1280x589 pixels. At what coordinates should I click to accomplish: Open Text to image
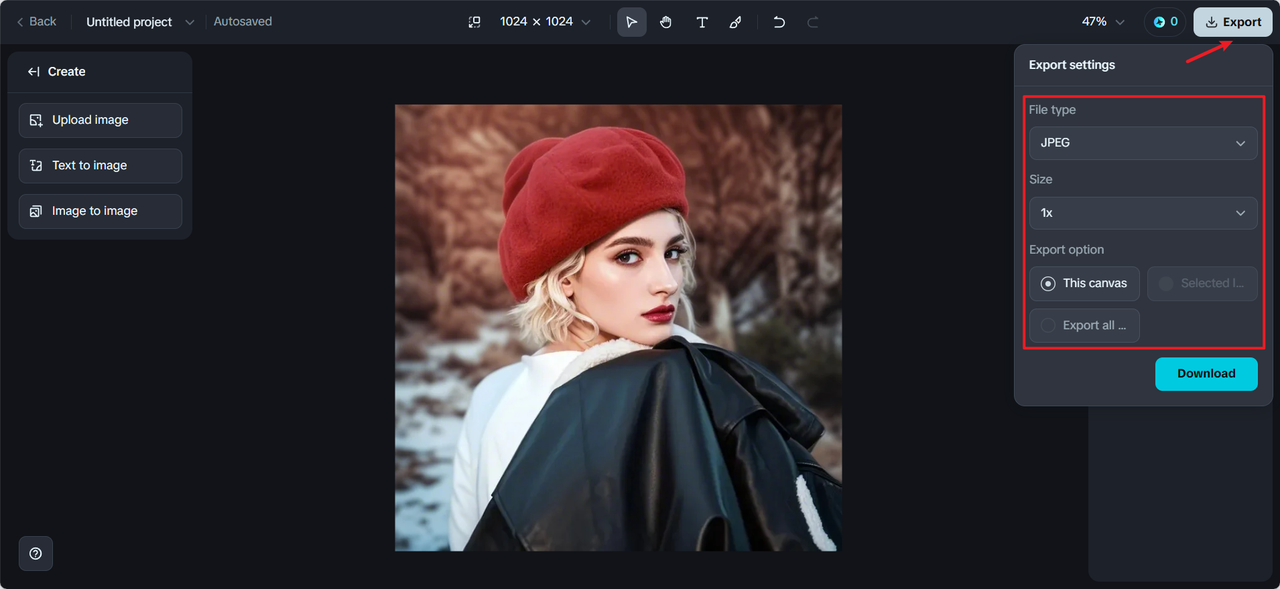100,166
